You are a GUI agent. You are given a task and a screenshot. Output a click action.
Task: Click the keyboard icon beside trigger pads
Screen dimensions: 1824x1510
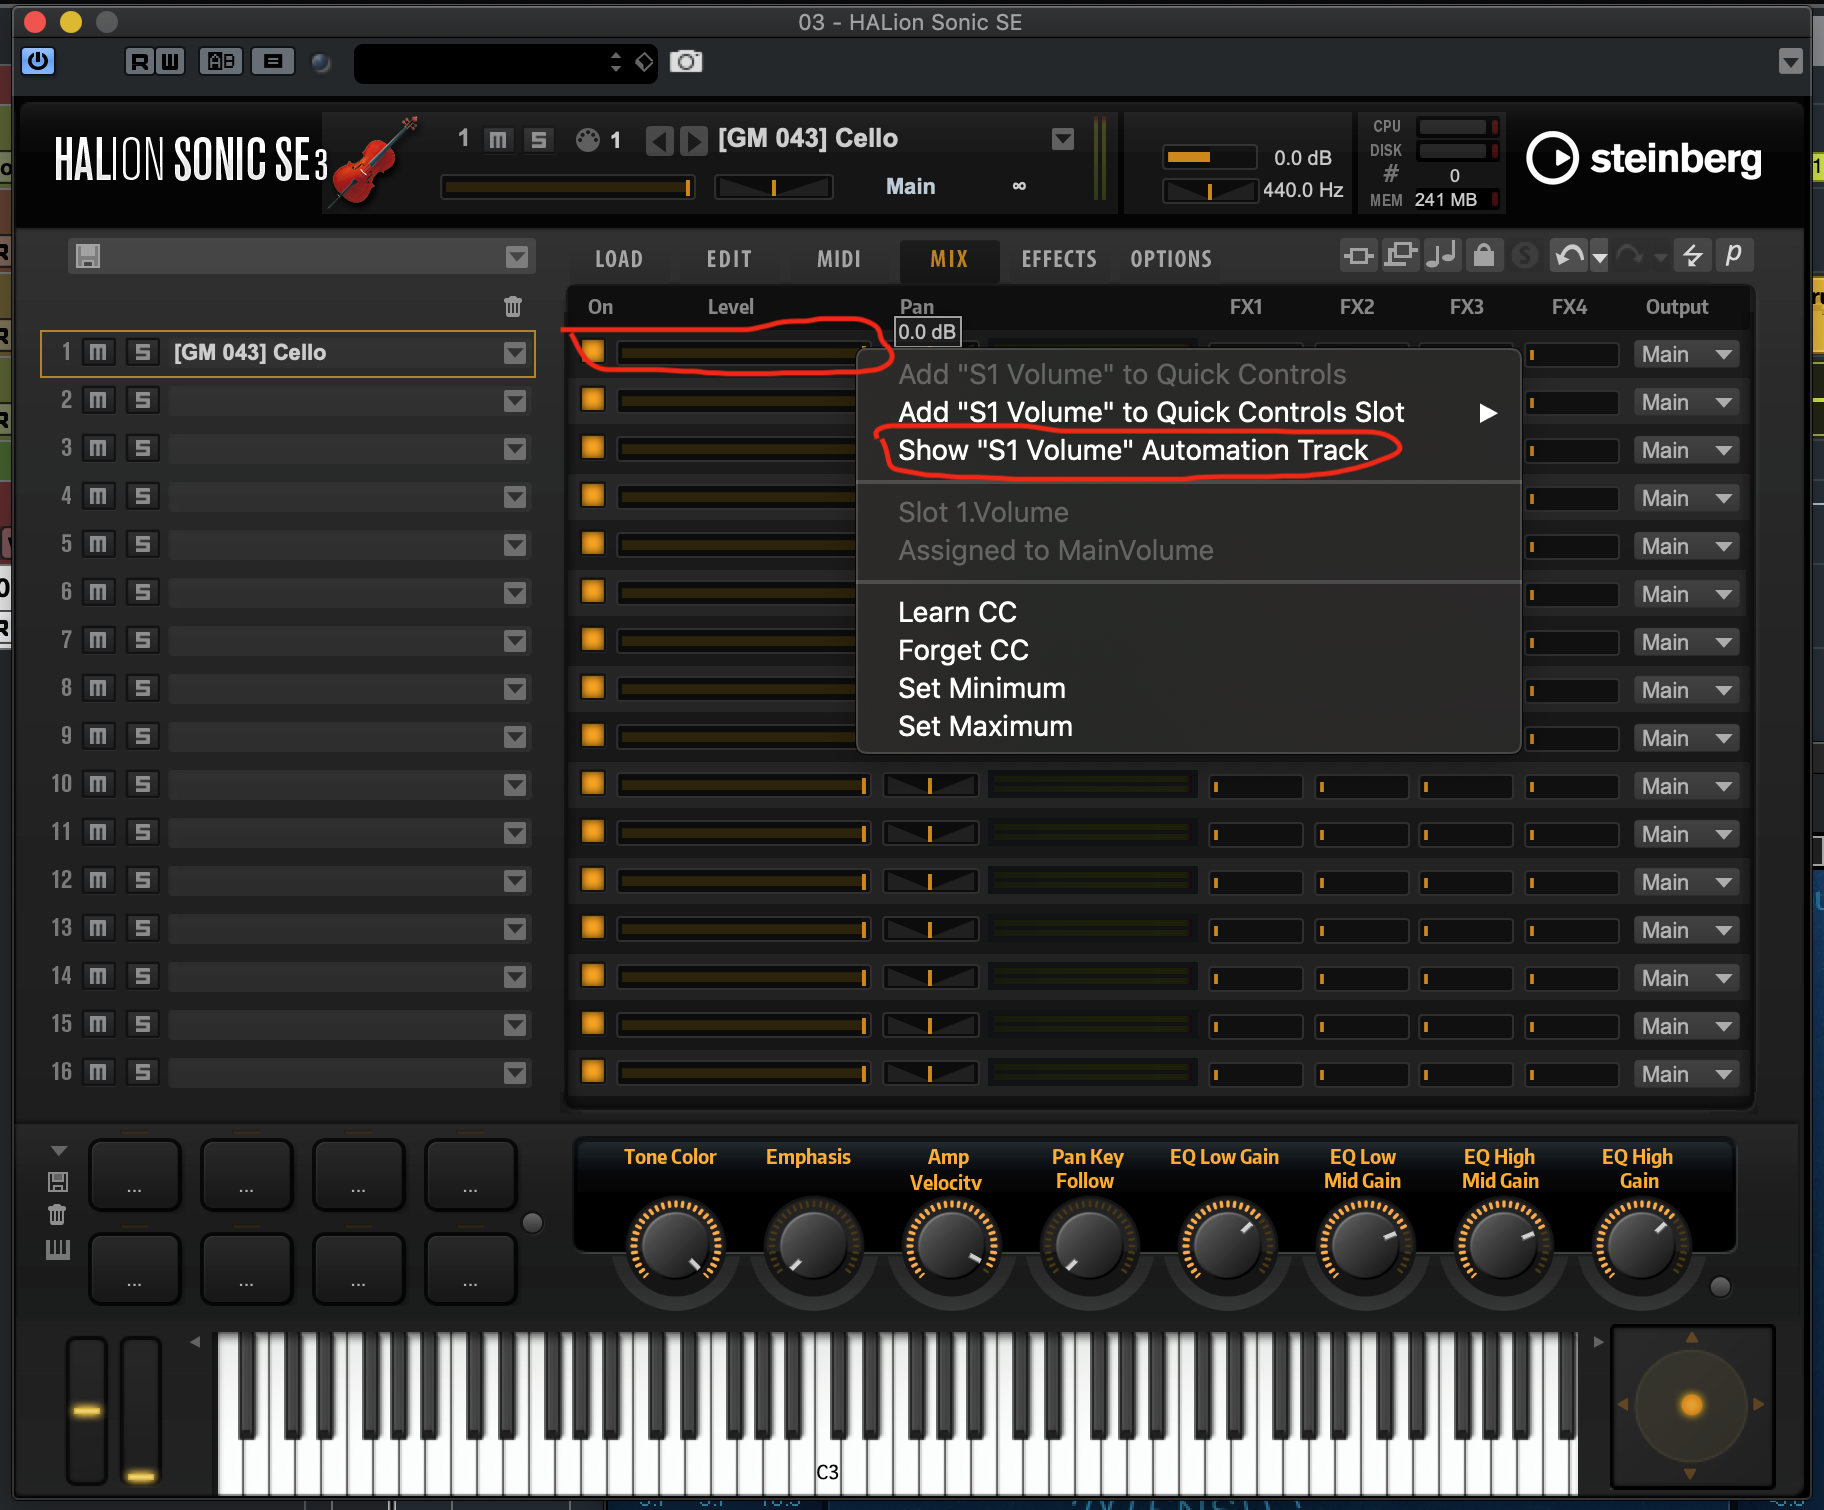(x=58, y=1249)
